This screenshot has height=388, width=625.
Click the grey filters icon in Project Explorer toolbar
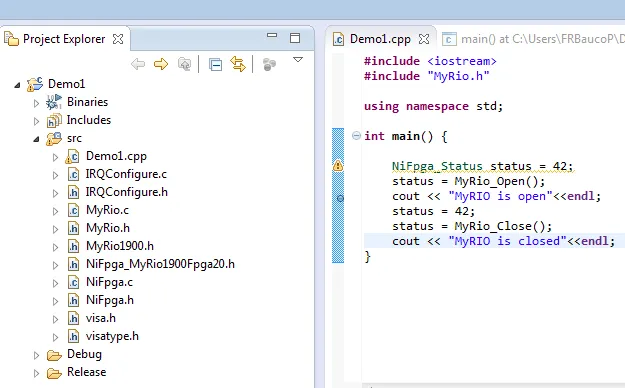[x=269, y=64]
